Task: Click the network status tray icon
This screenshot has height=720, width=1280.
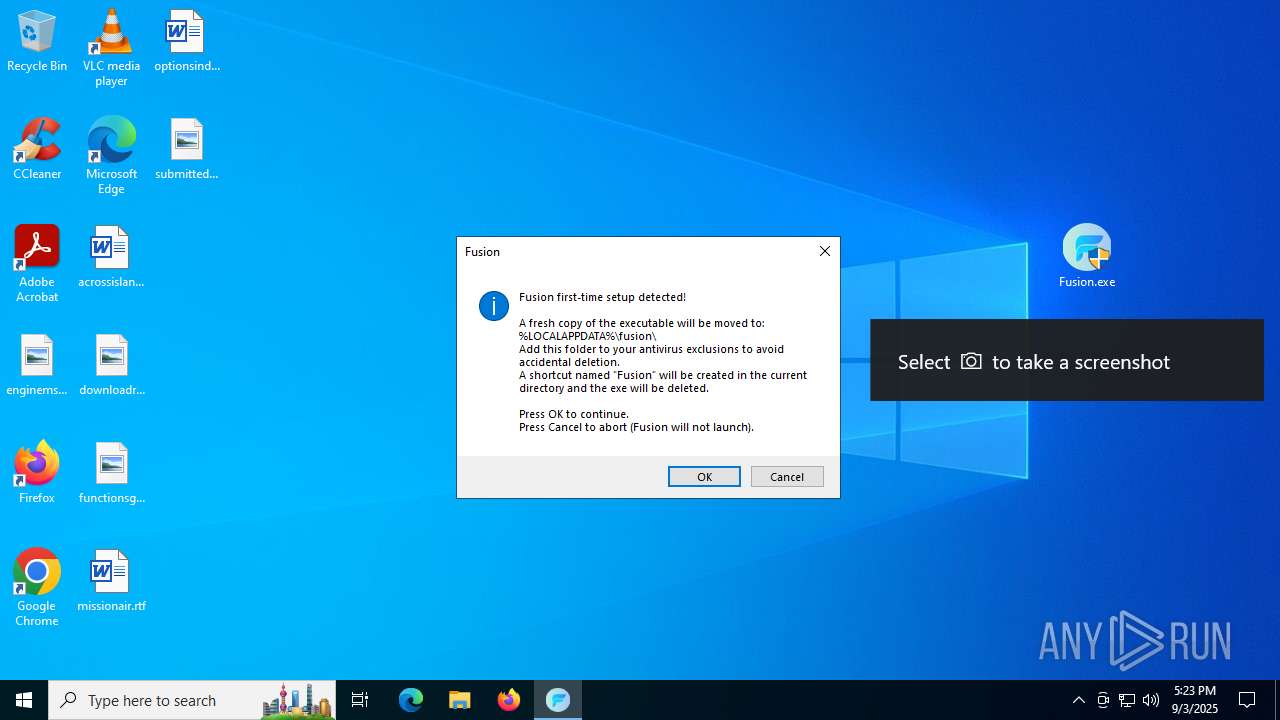Action: tap(1127, 700)
